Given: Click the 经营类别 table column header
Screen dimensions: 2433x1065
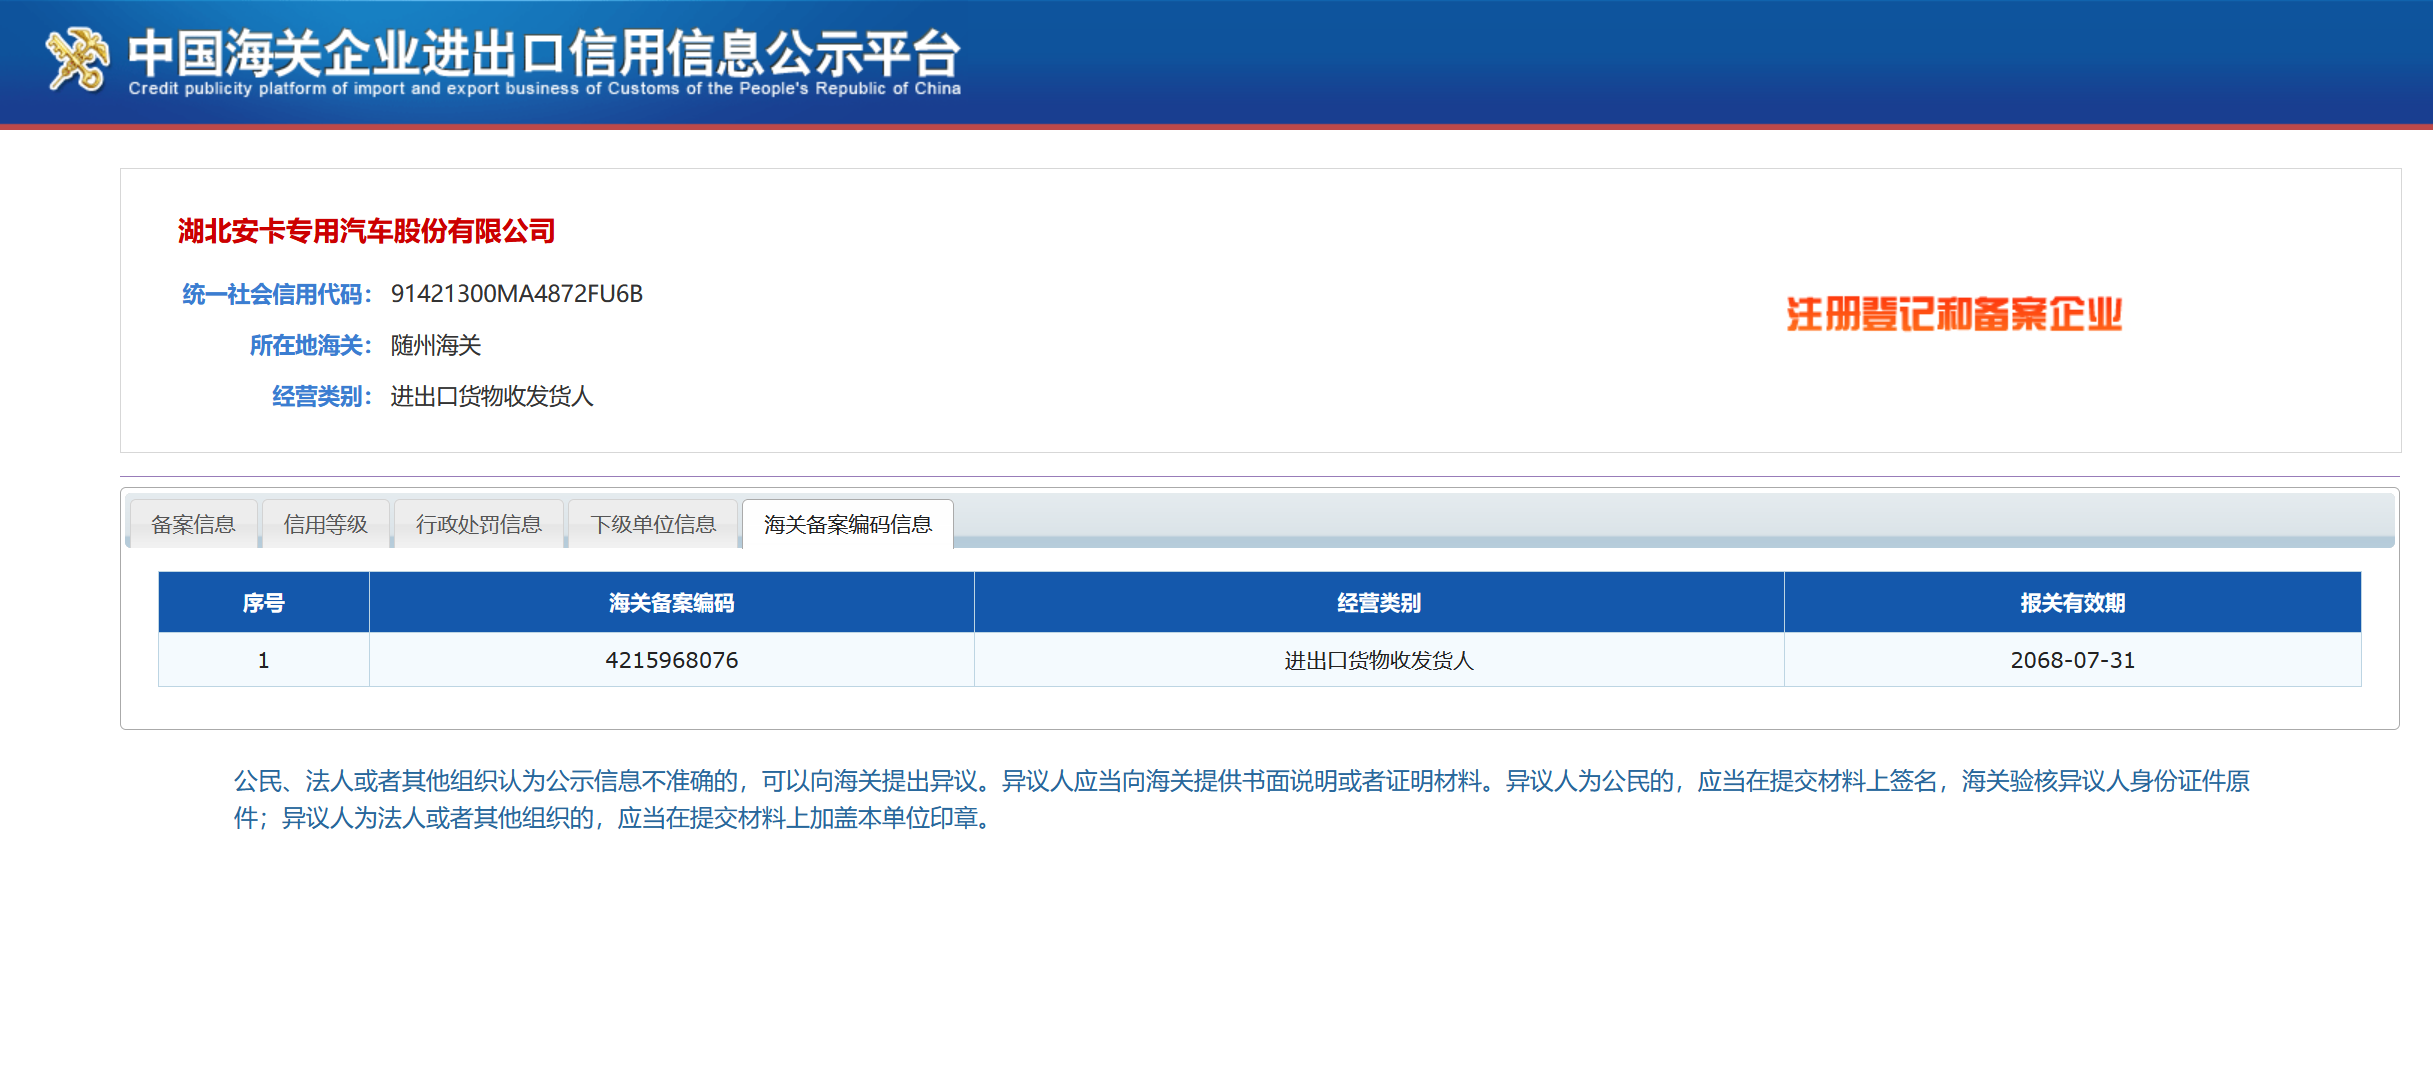Looking at the screenshot, I should [1379, 603].
